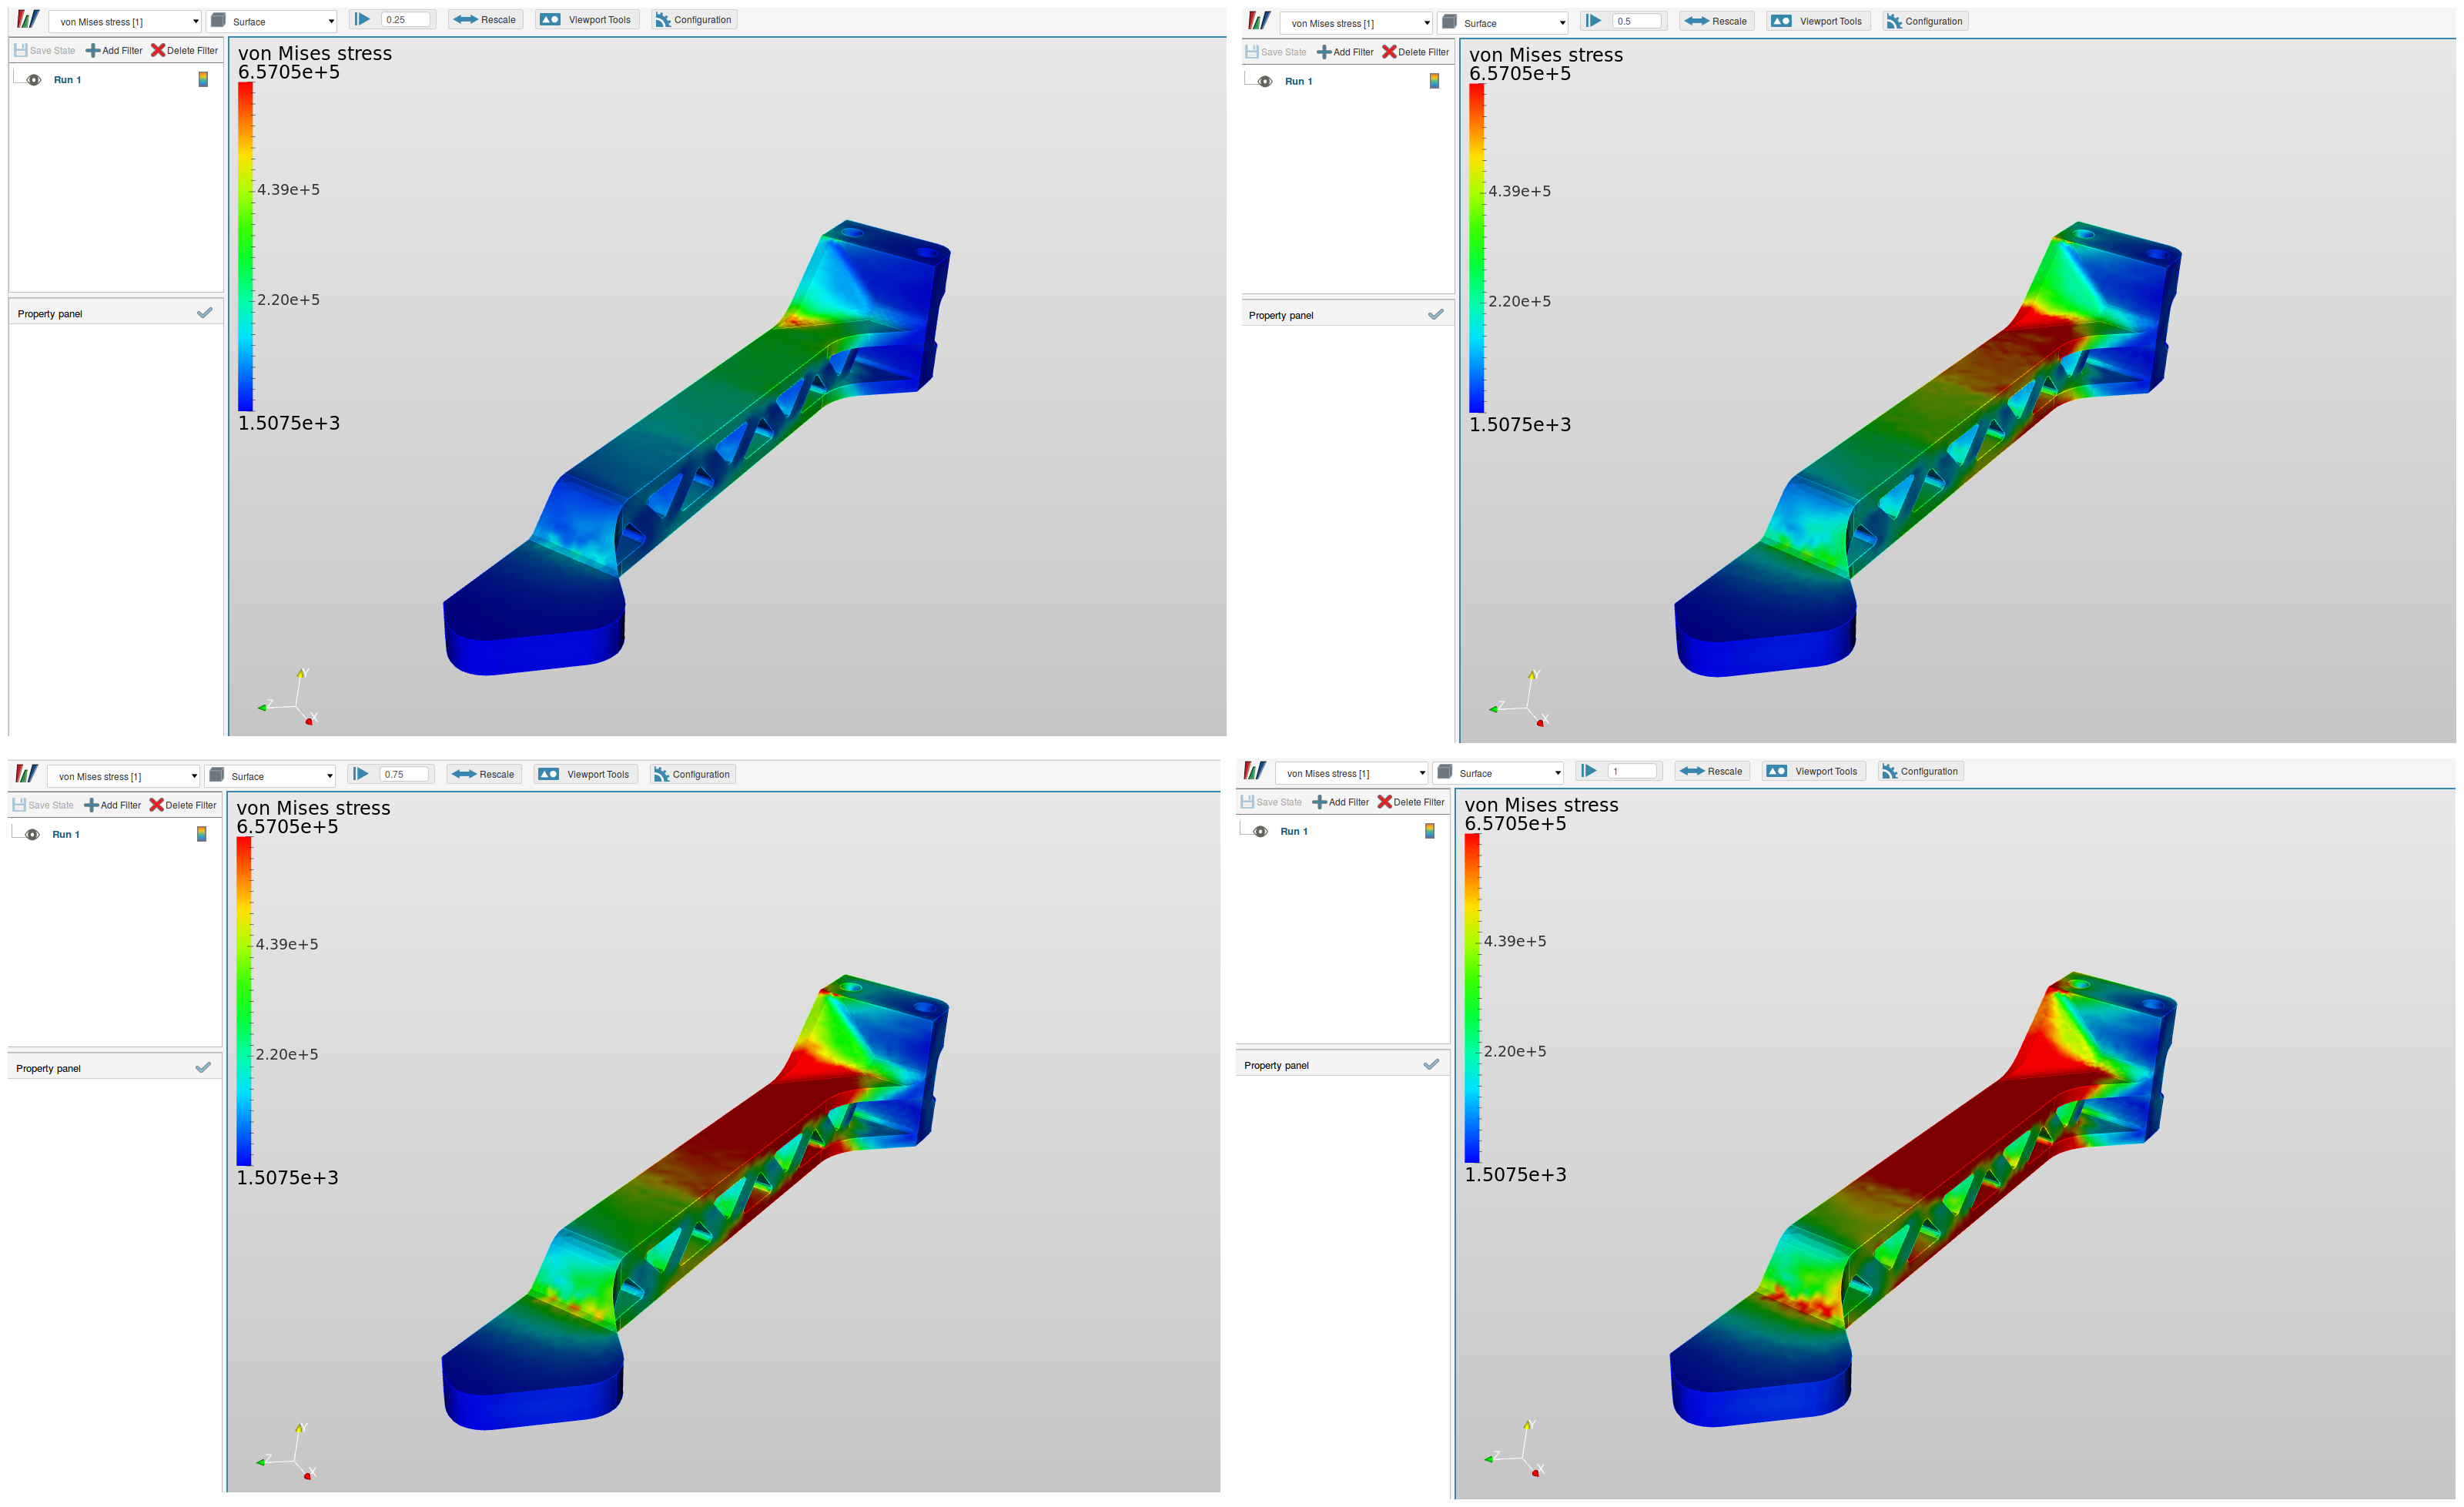Click Save State disk icon in the 0.25 panel
This screenshot has height=1507, width=2464.
(x=20, y=50)
